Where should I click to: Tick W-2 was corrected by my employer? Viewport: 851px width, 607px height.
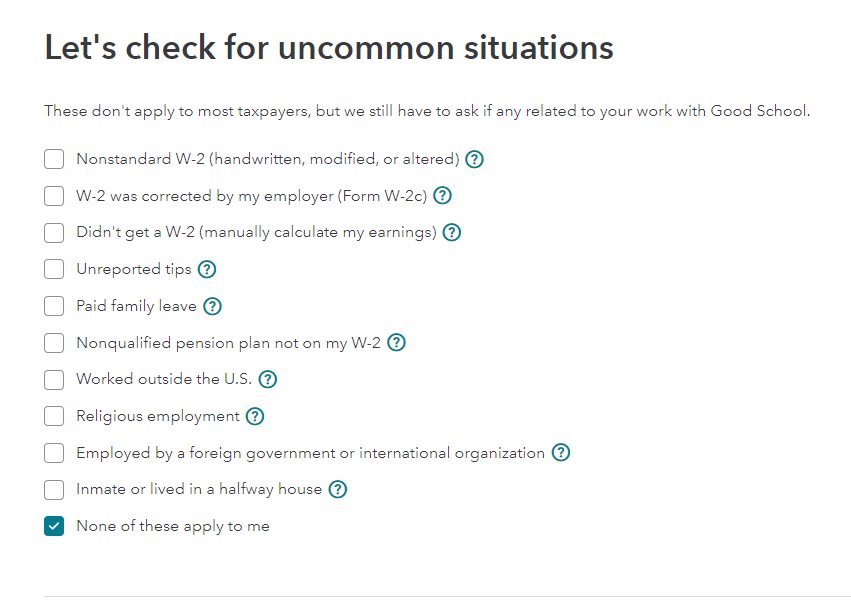[54, 196]
